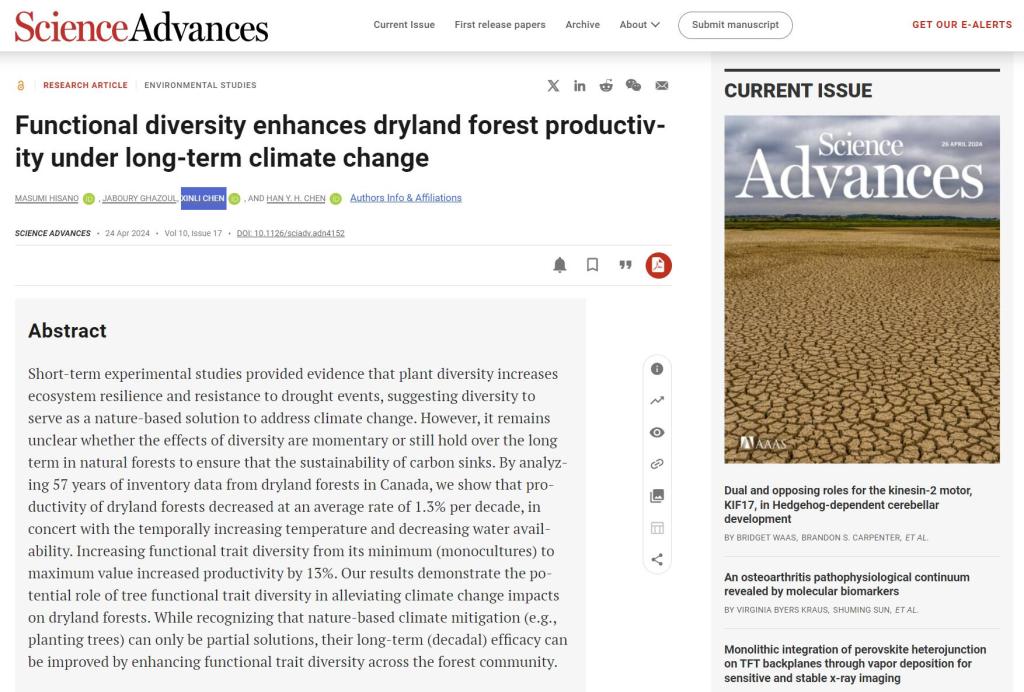Click GET OUR E-ALERTS link

pyautogui.click(x=960, y=25)
